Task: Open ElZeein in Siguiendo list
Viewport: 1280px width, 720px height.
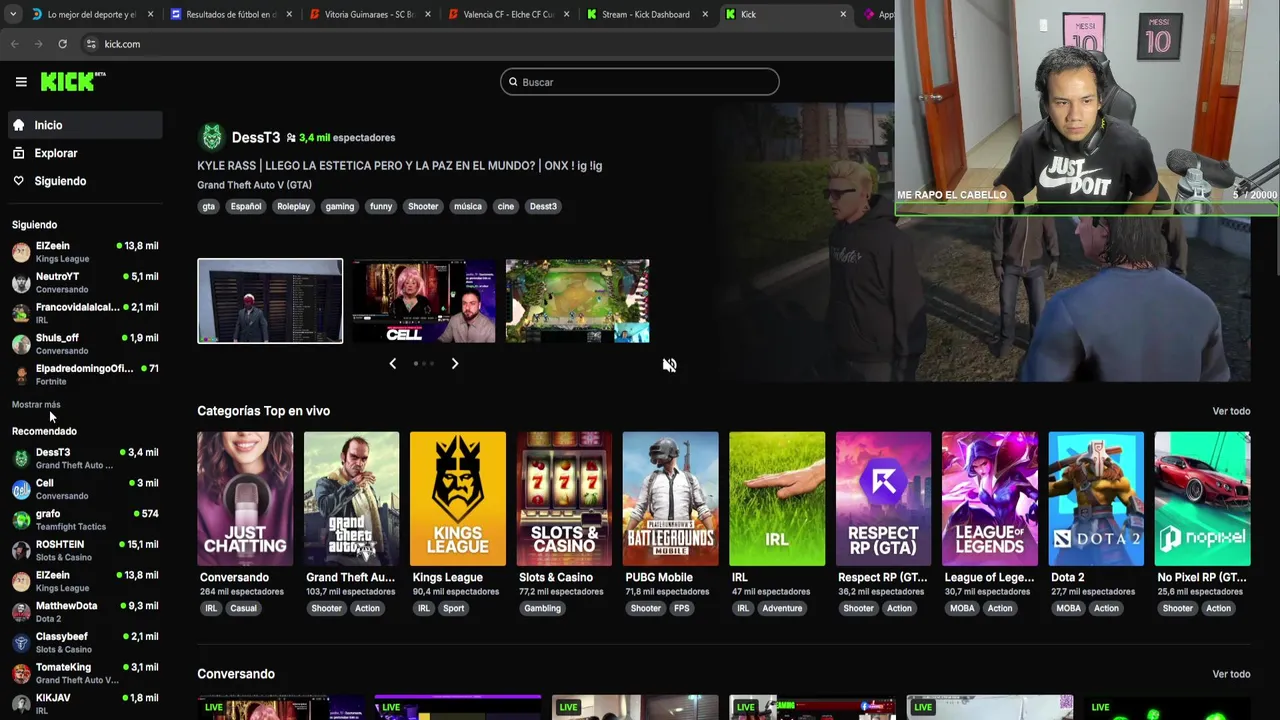Action: [x=85, y=252]
